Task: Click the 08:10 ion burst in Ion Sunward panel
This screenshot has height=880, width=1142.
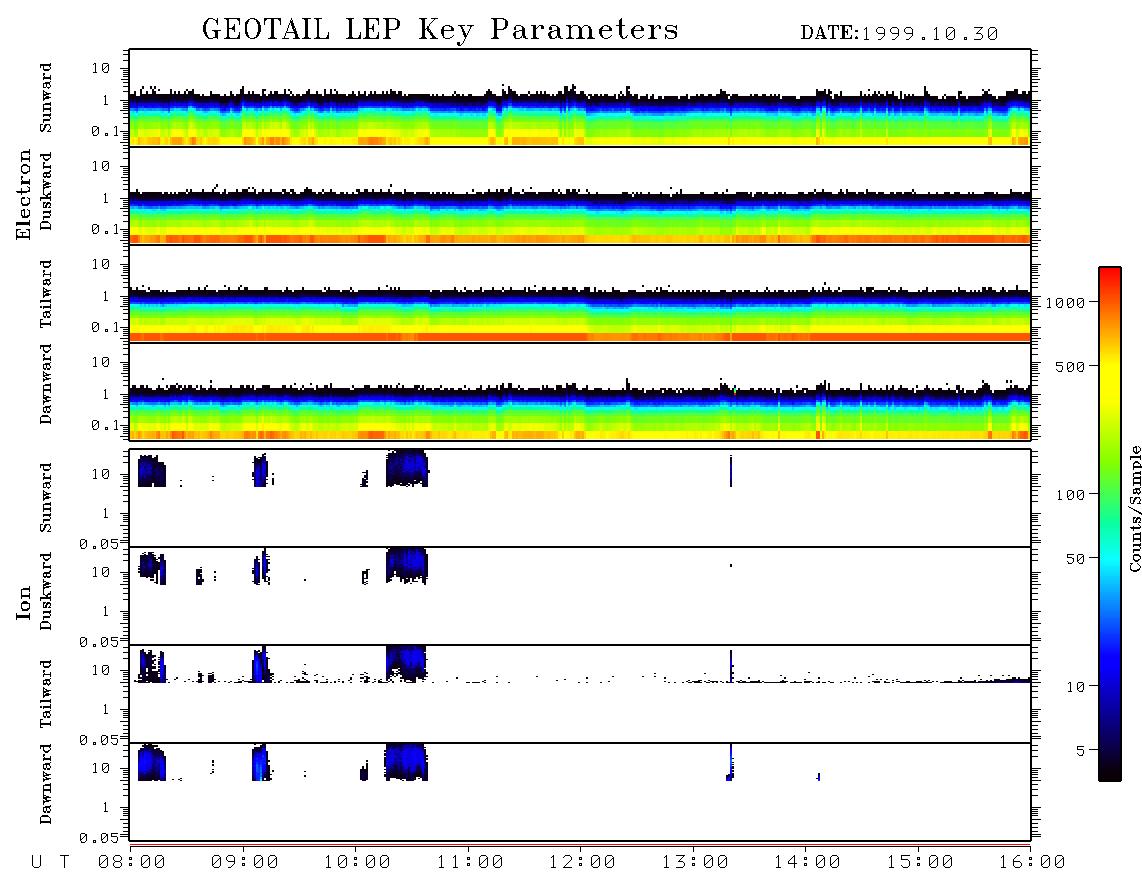Action: pos(151,471)
